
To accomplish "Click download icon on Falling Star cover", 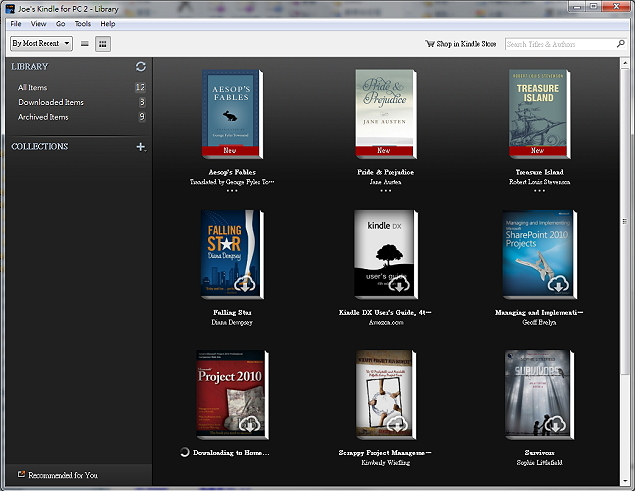I will (x=245, y=284).
